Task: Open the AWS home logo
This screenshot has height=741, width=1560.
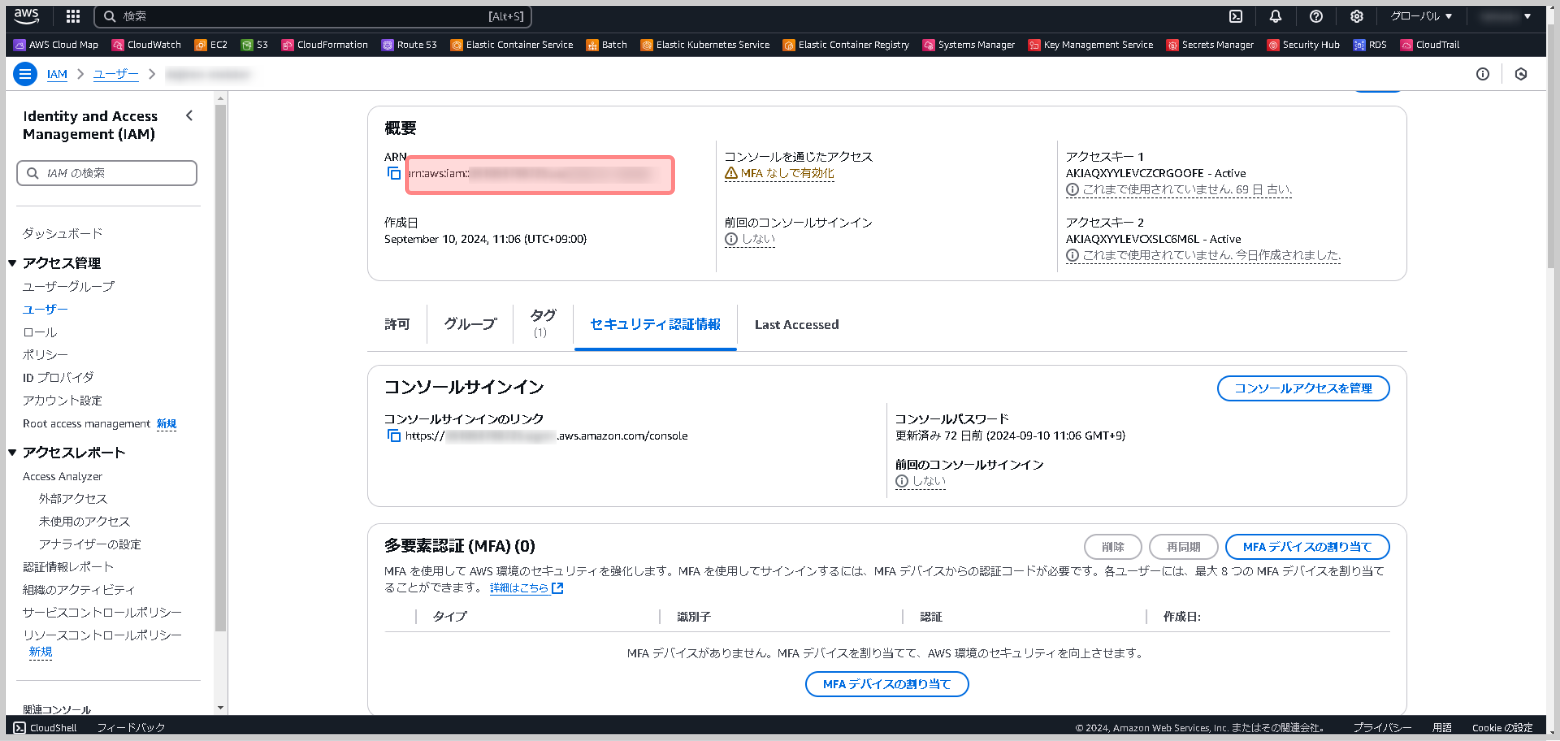Action: (x=27, y=15)
